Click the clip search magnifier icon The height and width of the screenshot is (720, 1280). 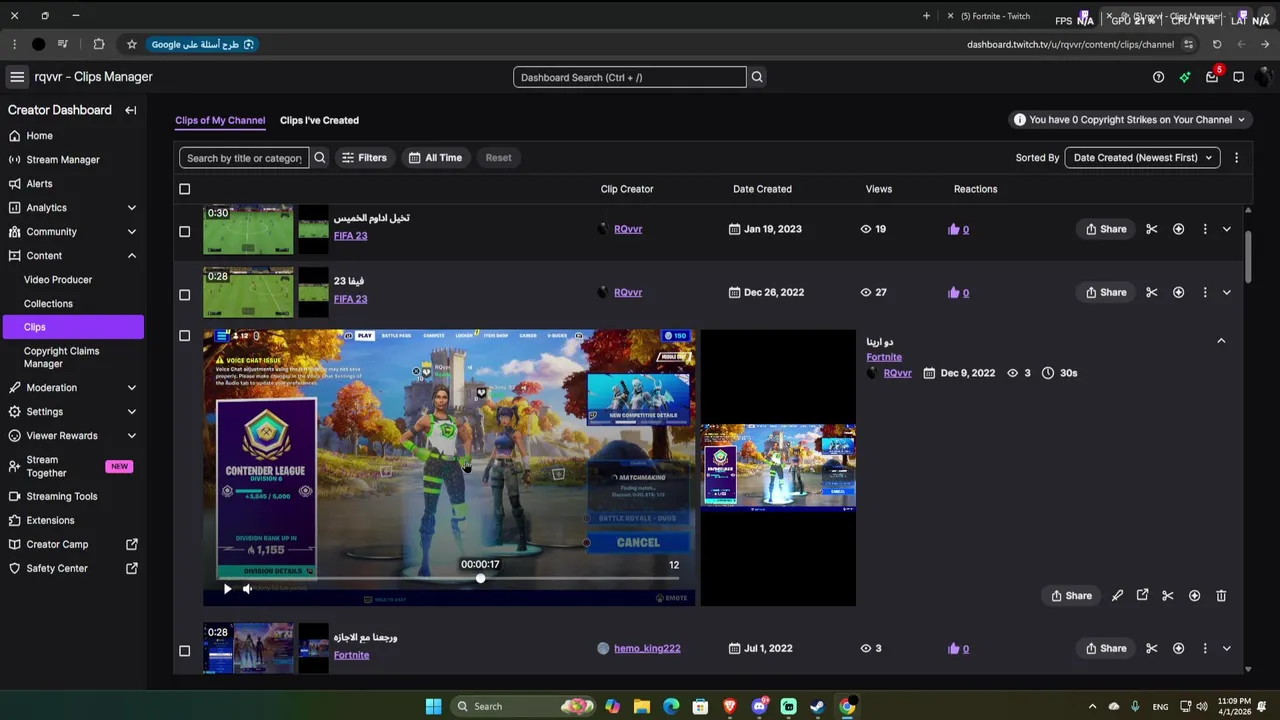(x=320, y=158)
